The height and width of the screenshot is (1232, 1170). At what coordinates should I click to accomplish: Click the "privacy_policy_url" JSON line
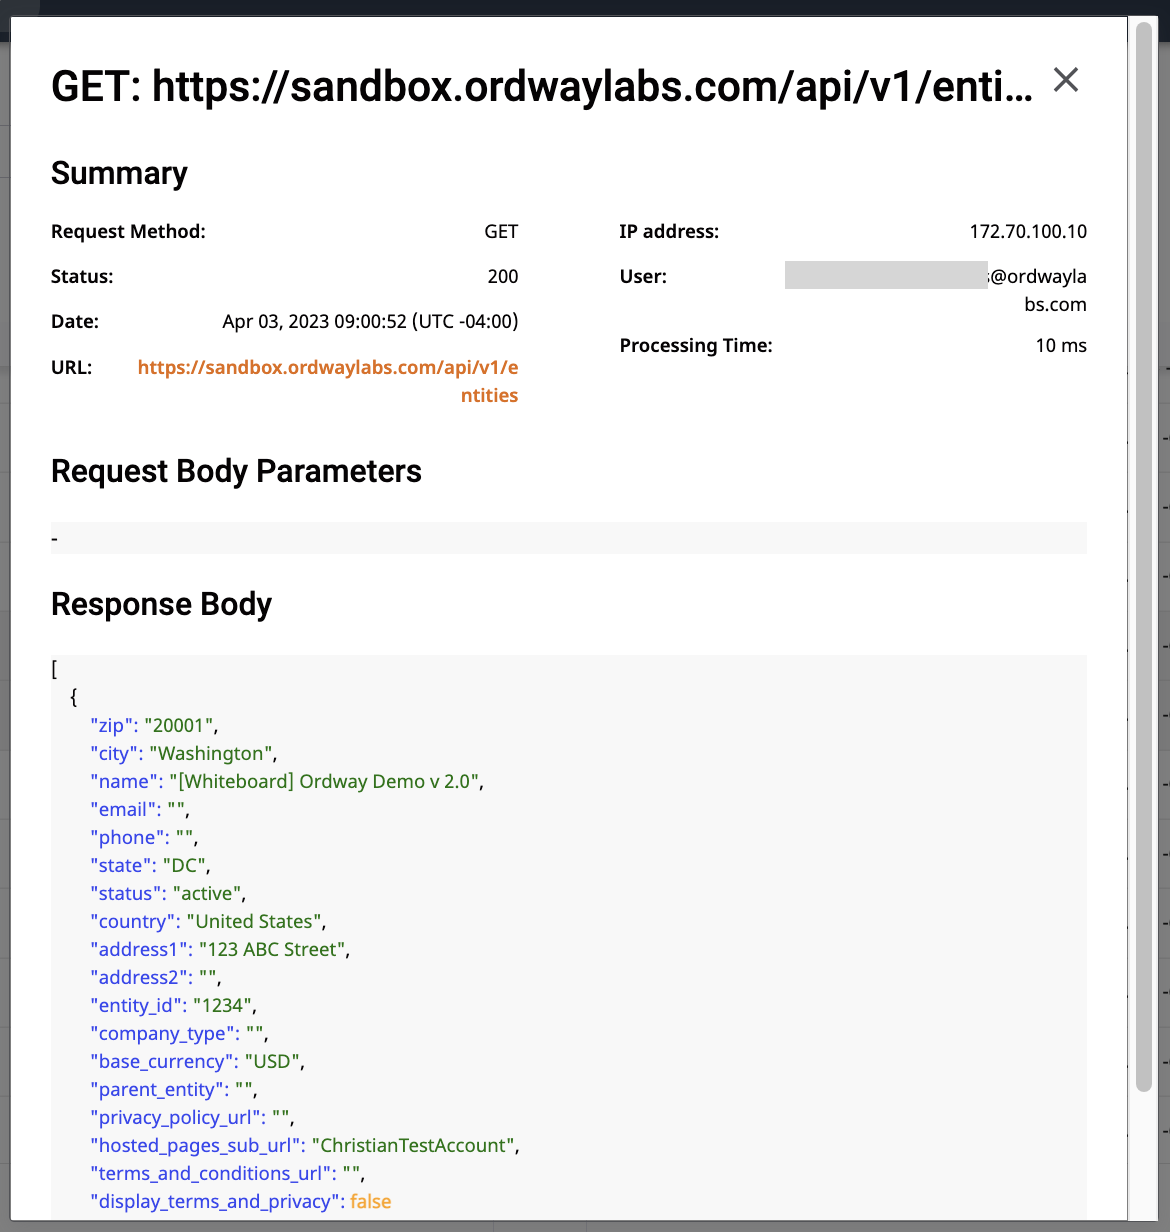point(192,1117)
